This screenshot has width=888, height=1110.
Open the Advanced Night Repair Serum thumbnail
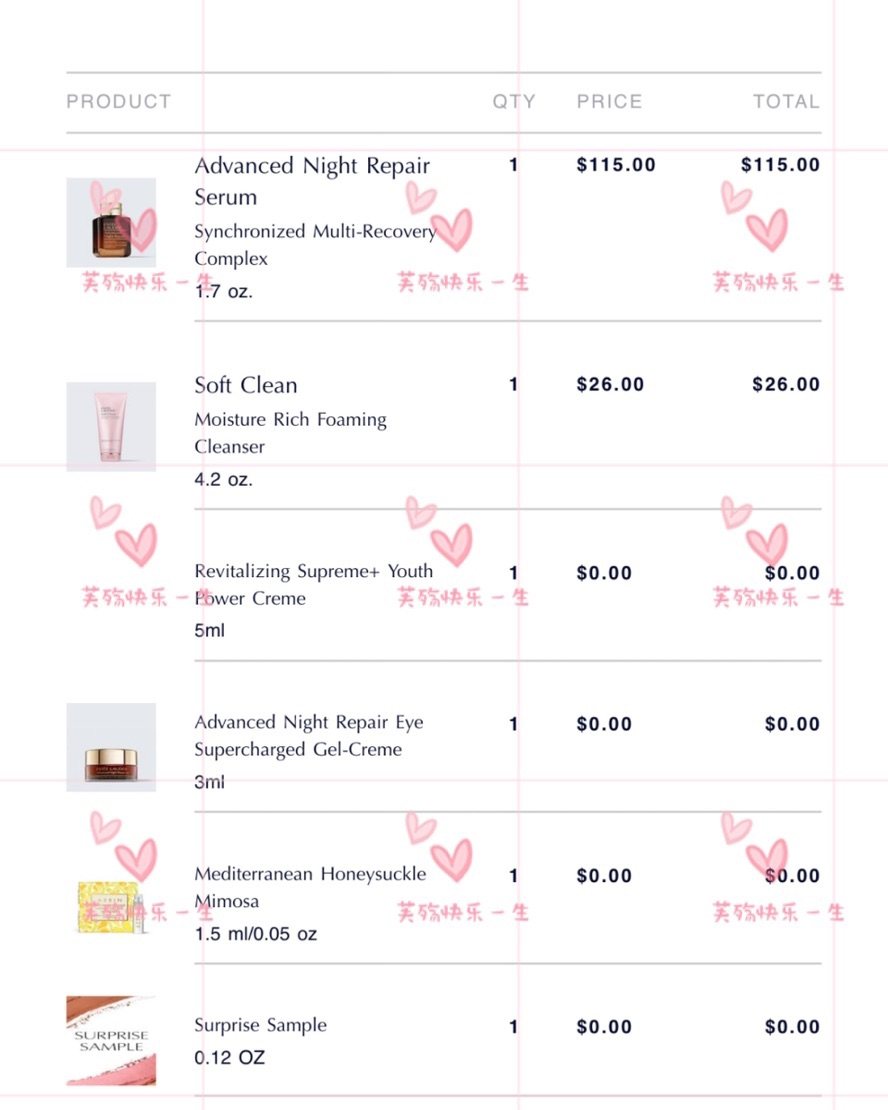111,222
